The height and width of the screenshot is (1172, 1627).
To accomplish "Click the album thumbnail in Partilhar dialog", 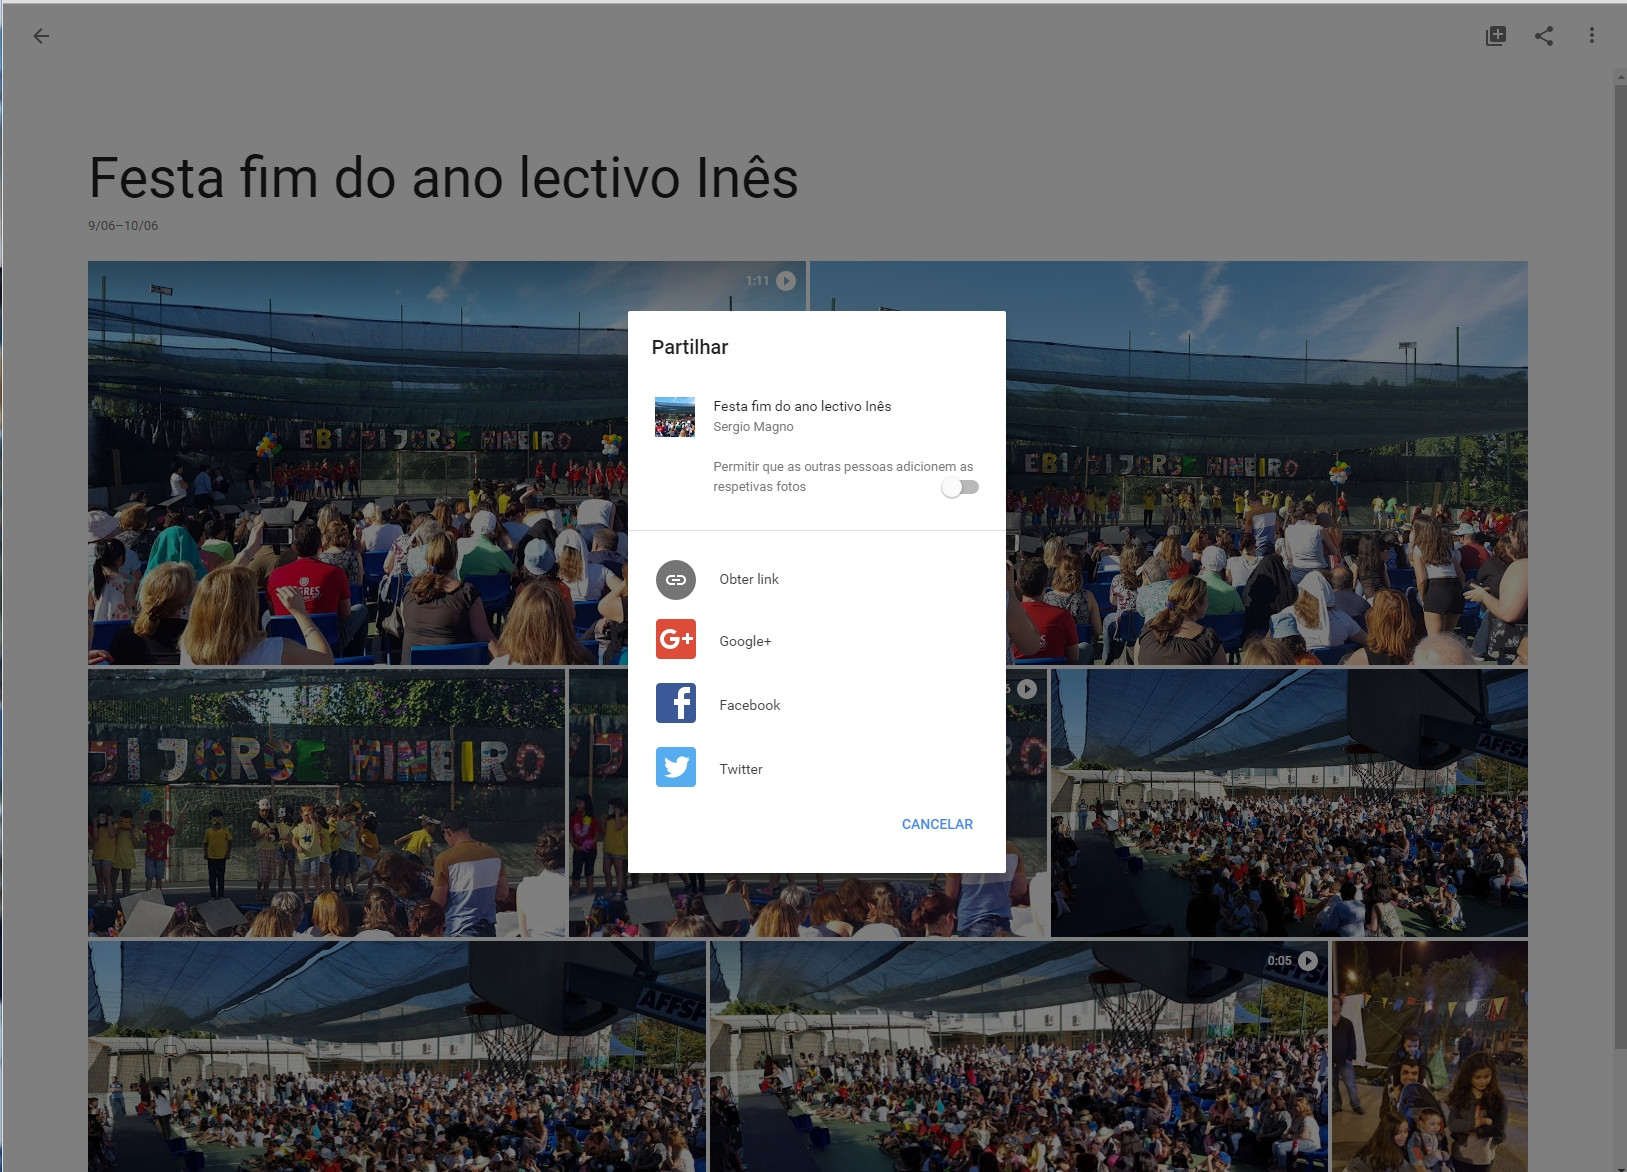I will point(675,417).
